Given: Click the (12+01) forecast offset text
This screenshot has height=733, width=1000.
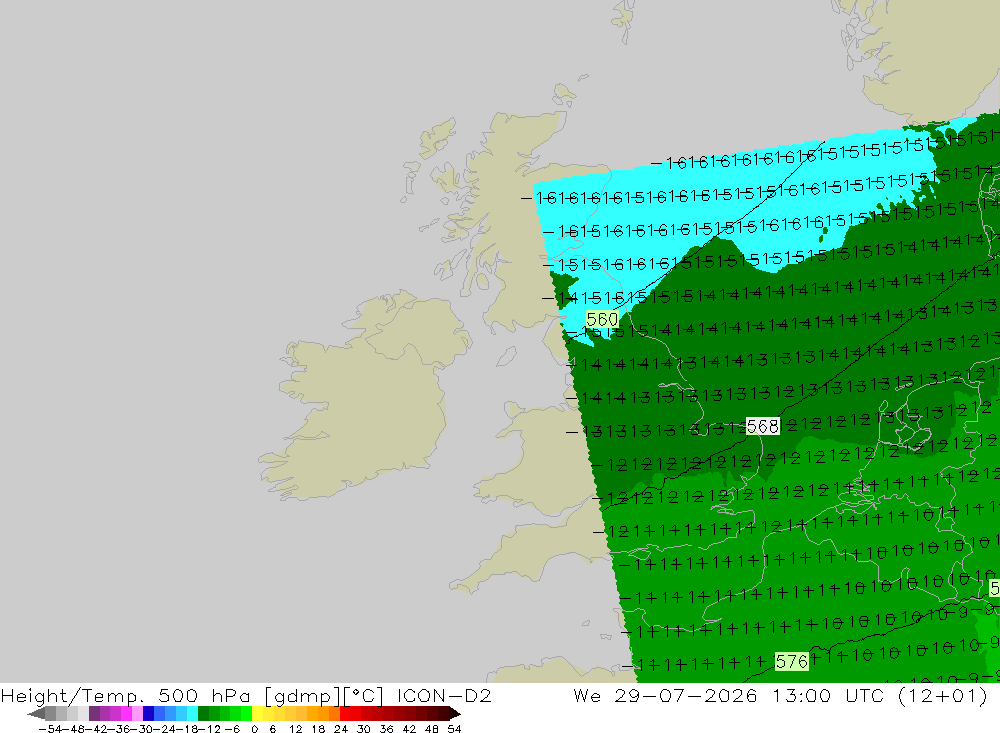Looking at the screenshot, I should click(943, 695).
